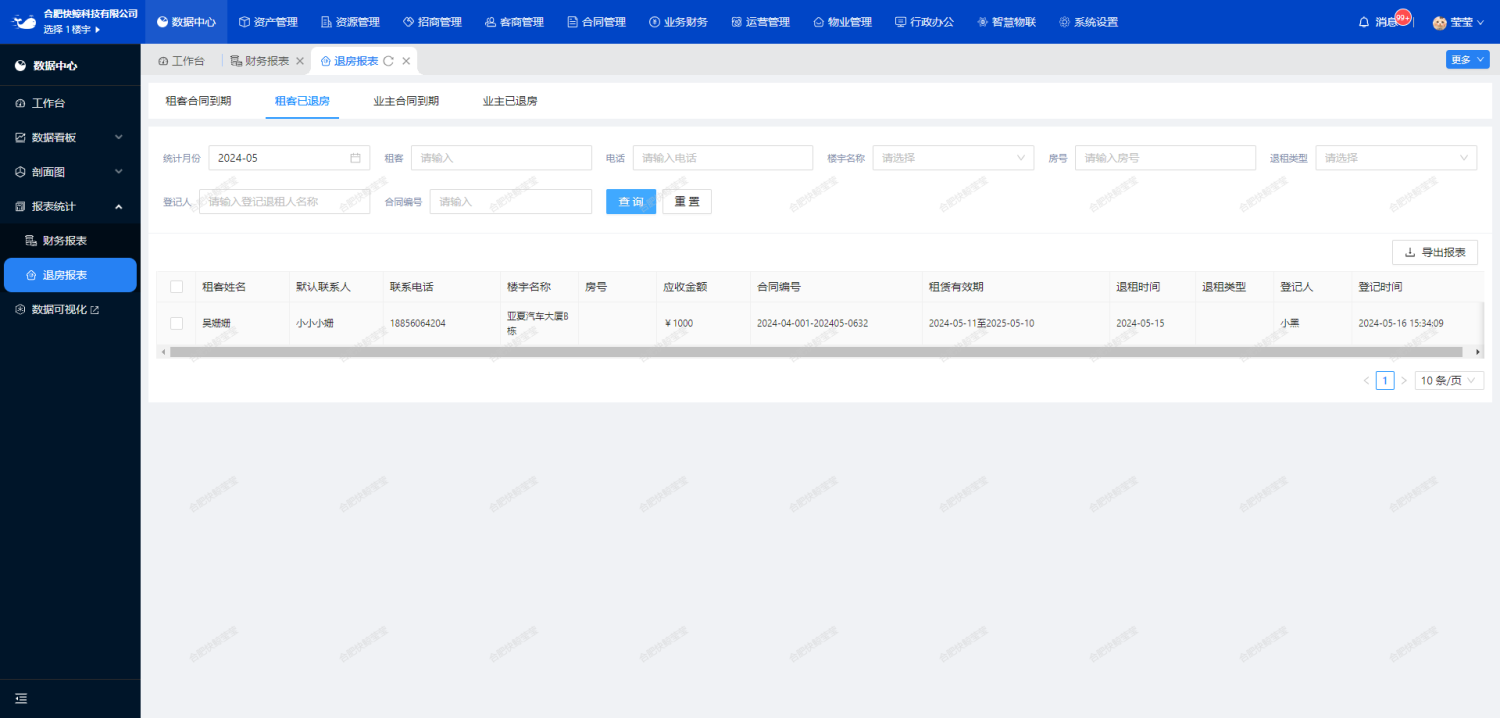Screen dimensions: 1500x718
Task: Click the 统计月份 date field
Action: tap(289, 158)
